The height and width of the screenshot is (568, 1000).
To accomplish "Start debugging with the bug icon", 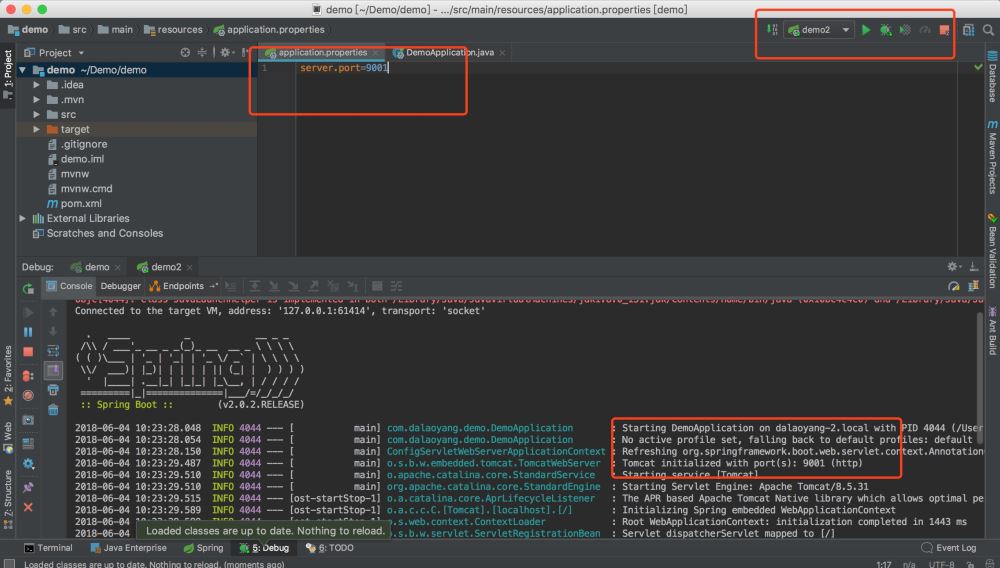I will click(x=885, y=30).
